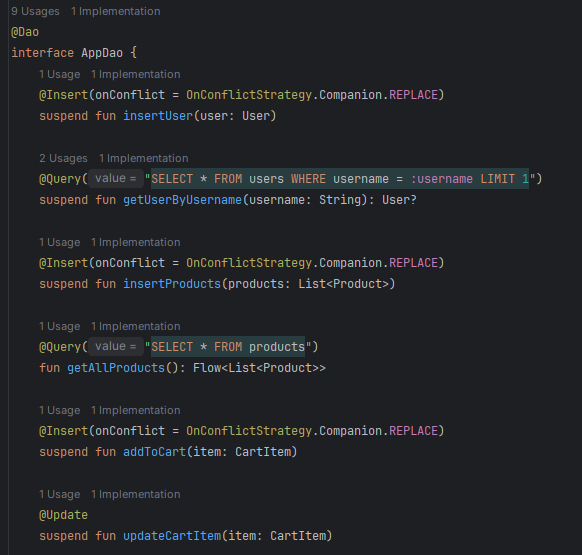
Task: Click '1 Implementation' hint above insertProducts' @Insert
Action: point(136,242)
